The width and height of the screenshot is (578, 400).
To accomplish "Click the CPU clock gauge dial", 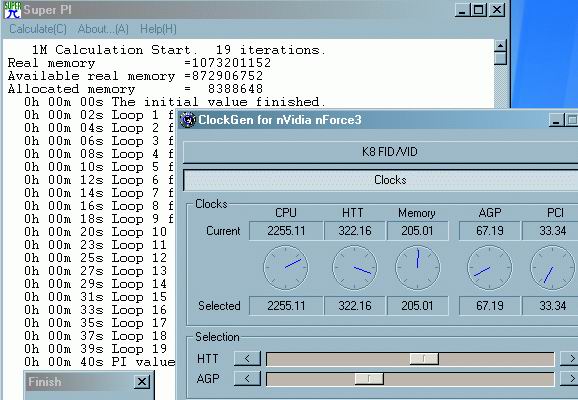I will (286, 268).
